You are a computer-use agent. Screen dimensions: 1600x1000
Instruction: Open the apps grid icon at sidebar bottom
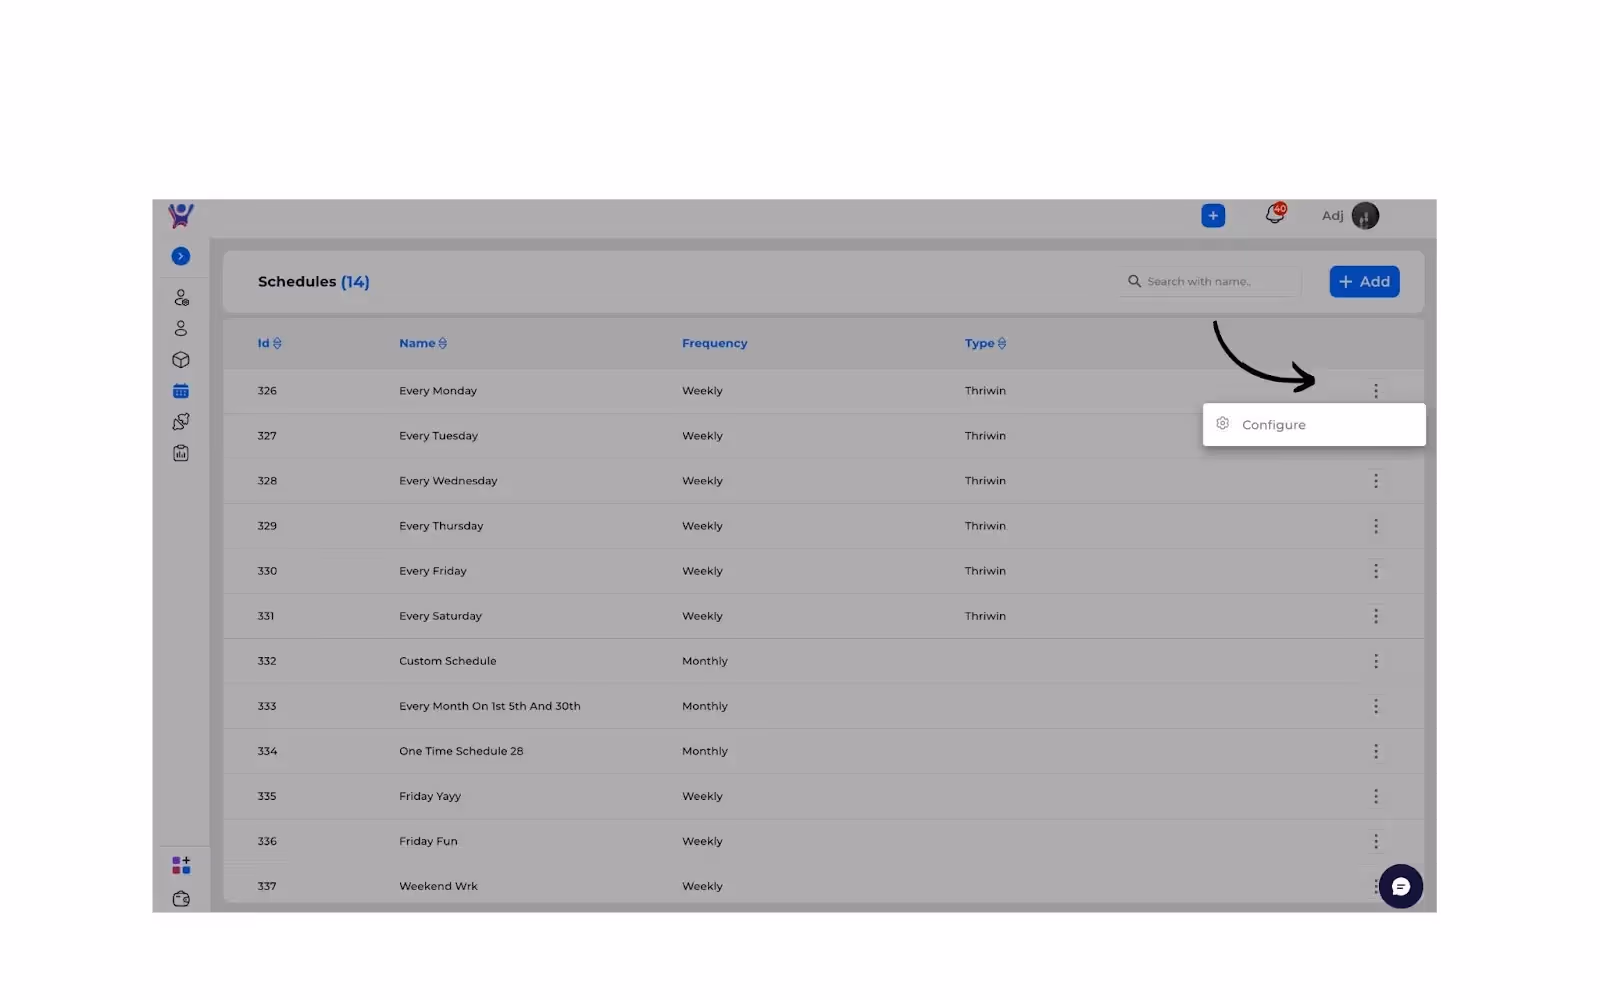pos(181,865)
